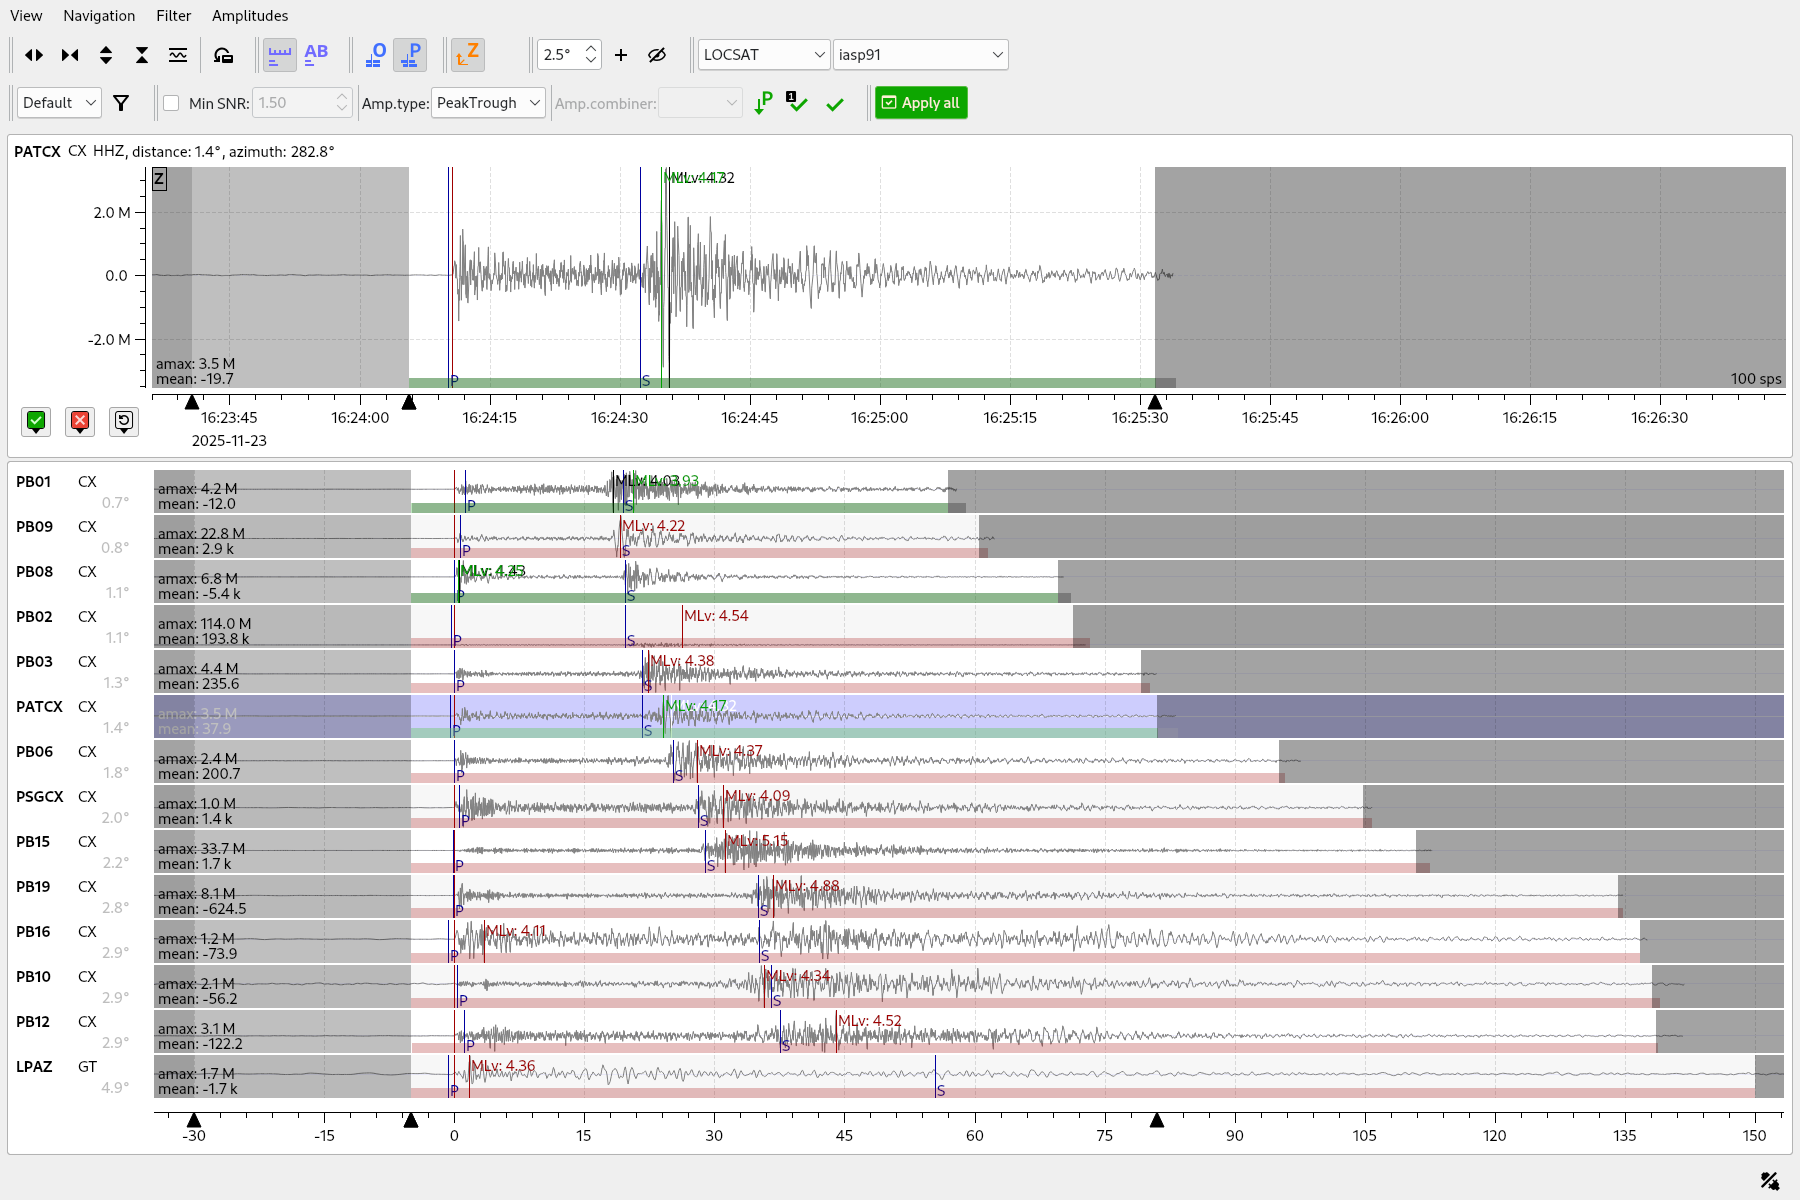This screenshot has width=1800, height=1200.
Task: Click the red X reject button
Action: click(x=80, y=421)
